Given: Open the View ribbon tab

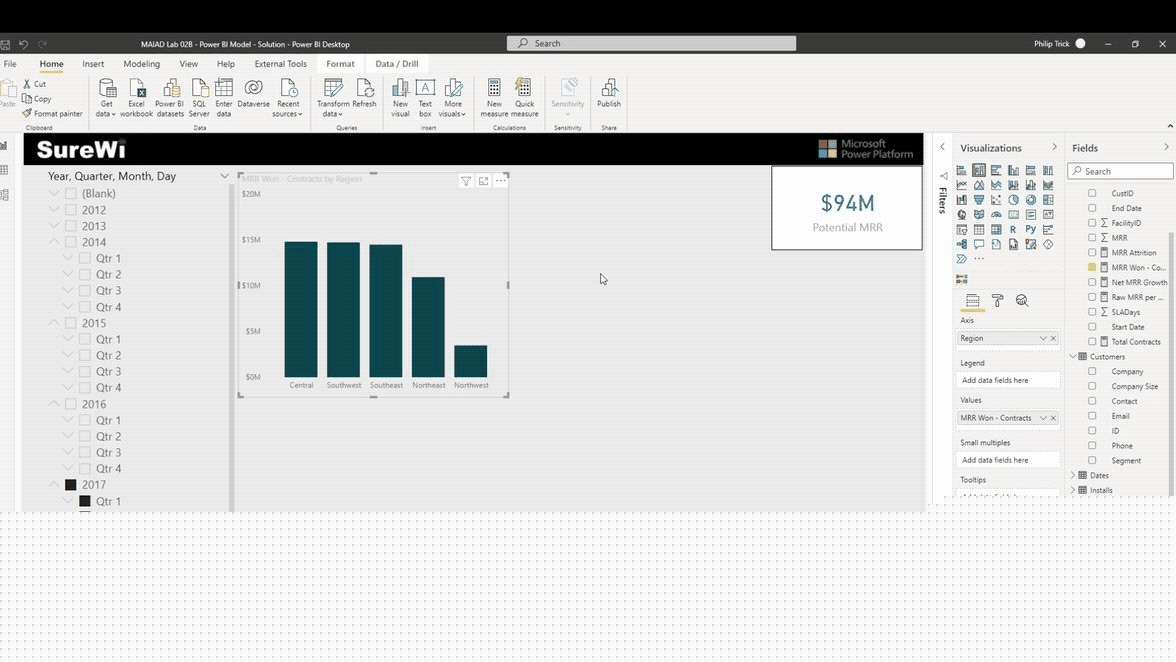Looking at the screenshot, I should [x=189, y=64].
